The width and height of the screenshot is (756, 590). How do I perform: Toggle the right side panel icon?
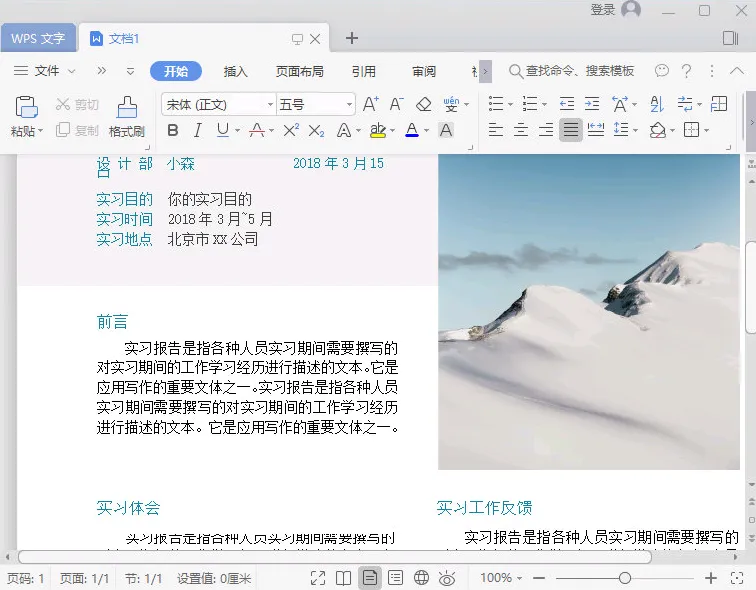(730, 38)
